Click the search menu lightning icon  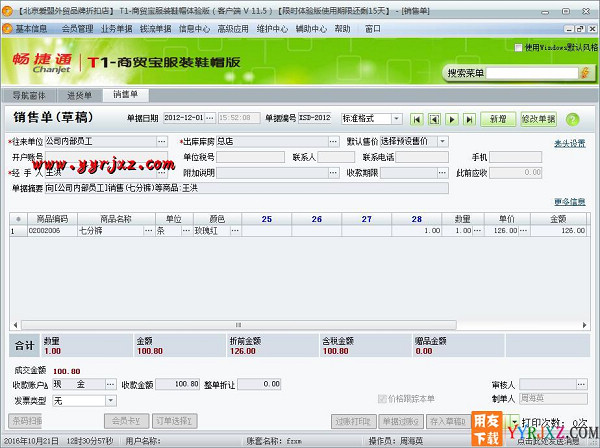pos(585,73)
